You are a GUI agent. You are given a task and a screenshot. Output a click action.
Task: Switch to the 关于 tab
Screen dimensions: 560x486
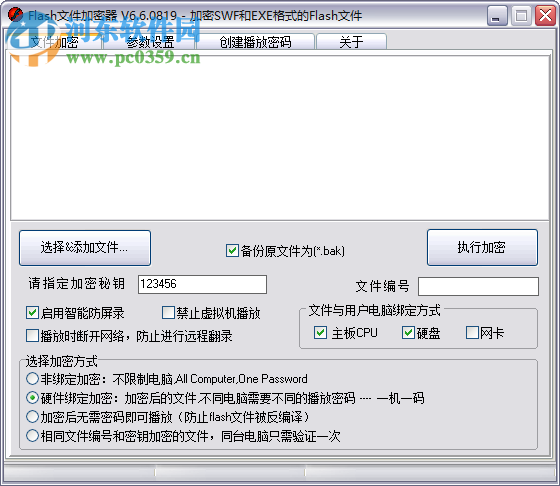pos(351,42)
